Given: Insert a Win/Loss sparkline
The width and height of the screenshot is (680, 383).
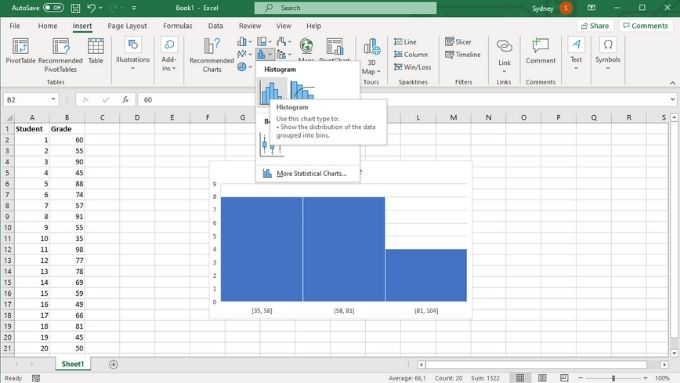Looking at the screenshot, I should tap(412, 67).
